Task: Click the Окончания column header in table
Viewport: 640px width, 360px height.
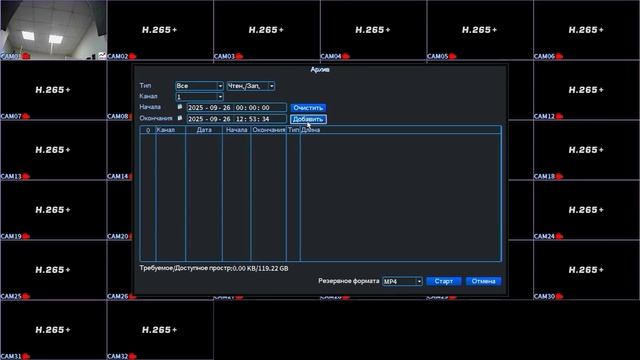Action: 269,130
